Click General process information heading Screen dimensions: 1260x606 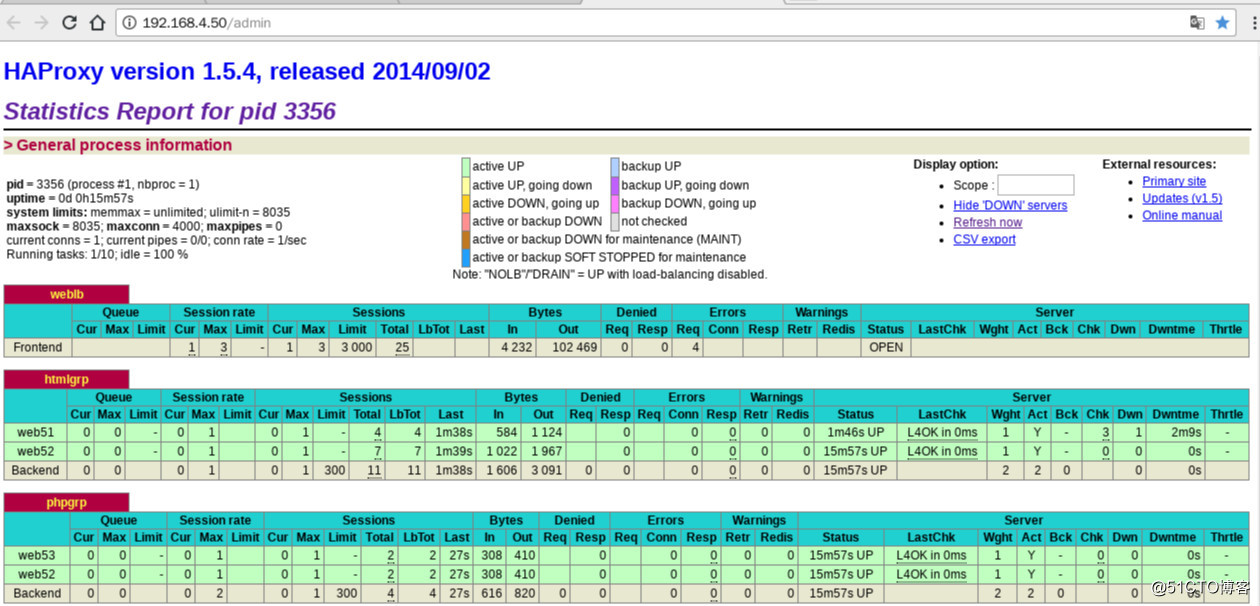[118, 145]
